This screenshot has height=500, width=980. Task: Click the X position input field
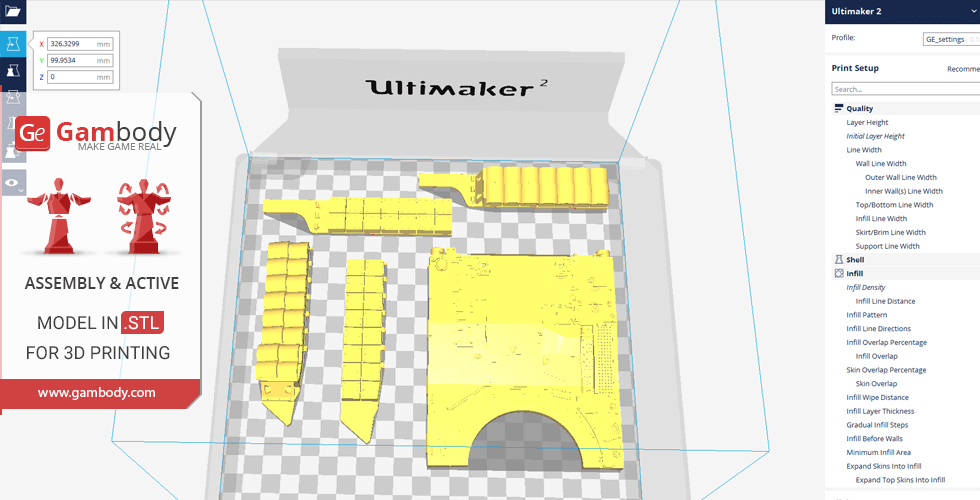(x=78, y=44)
